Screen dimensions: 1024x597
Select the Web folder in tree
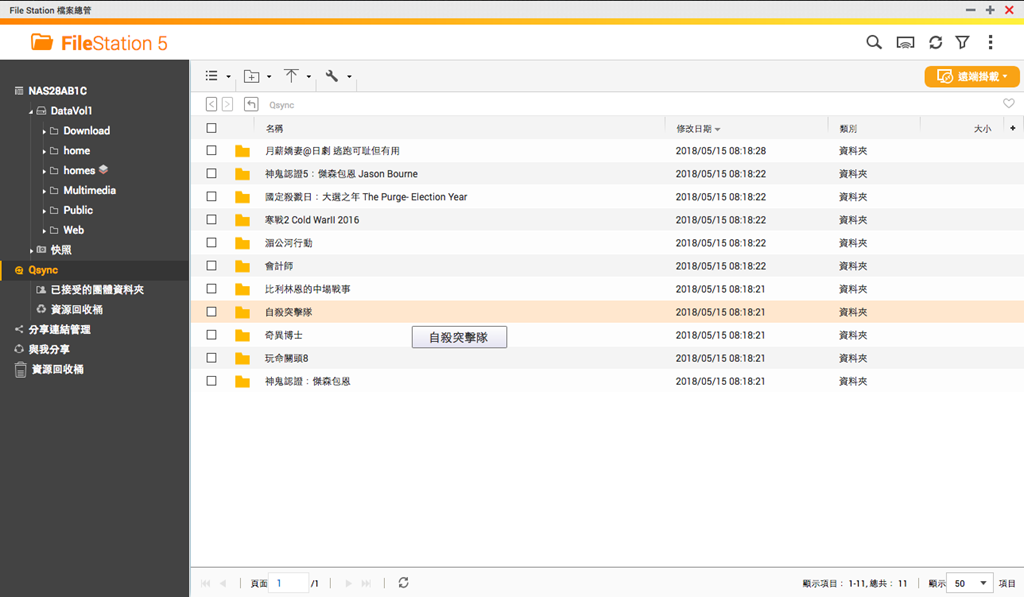[73, 230]
